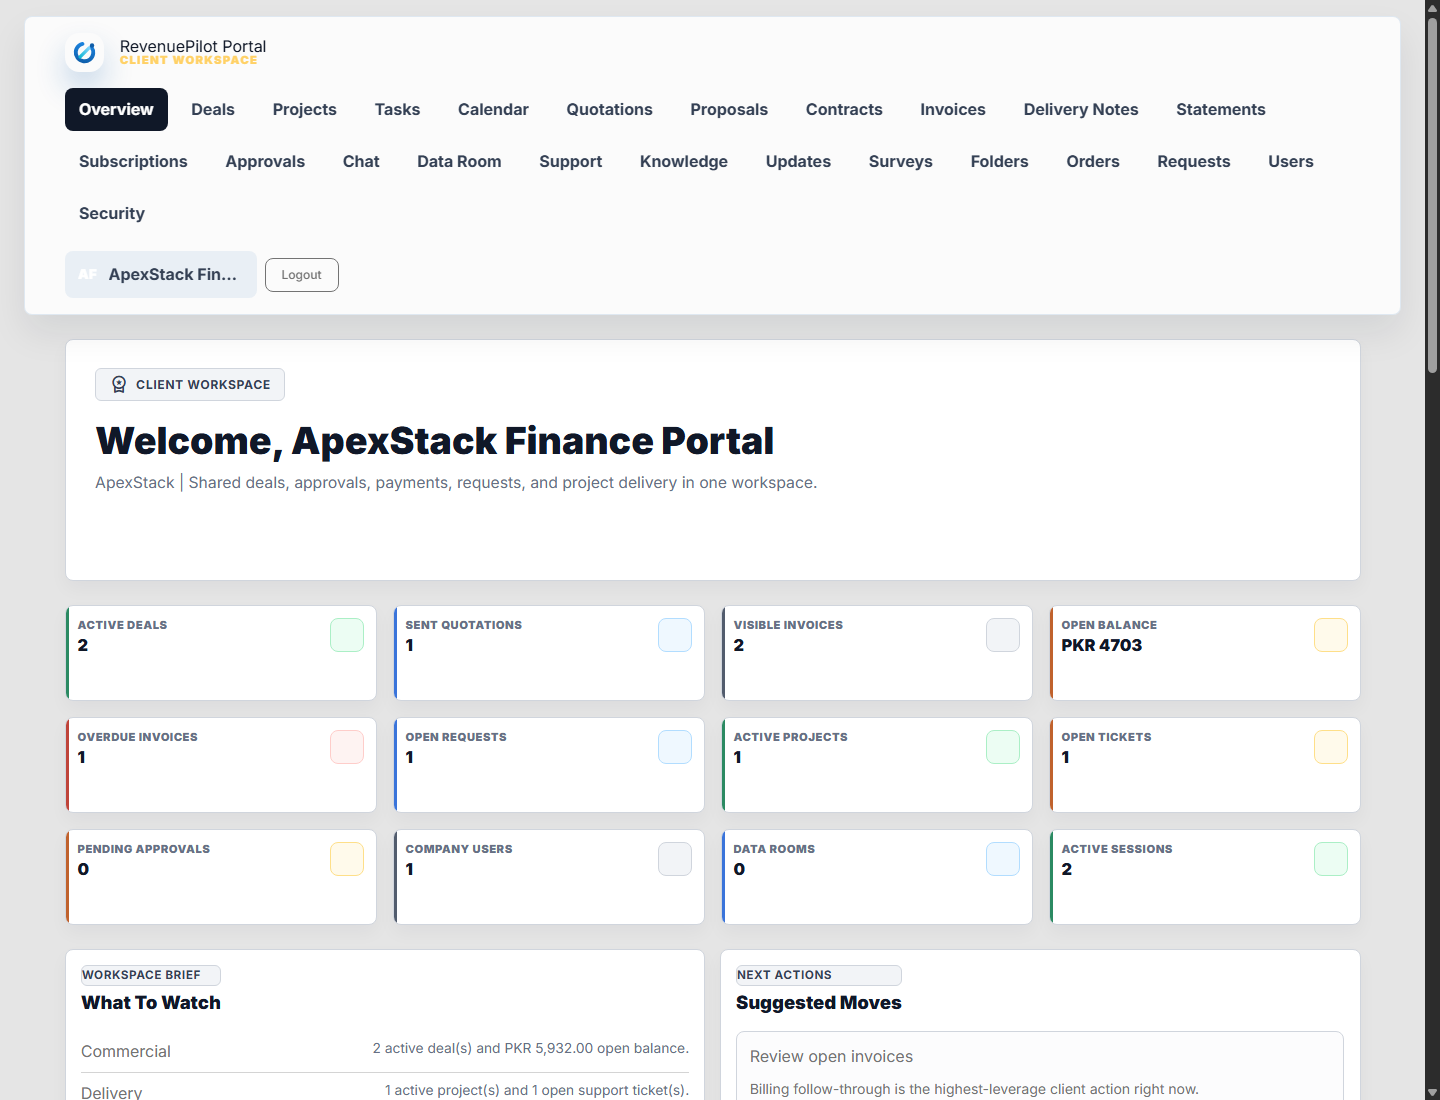1440x1100 pixels.
Task: Select the Active Deals stat card
Action: [221, 653]
